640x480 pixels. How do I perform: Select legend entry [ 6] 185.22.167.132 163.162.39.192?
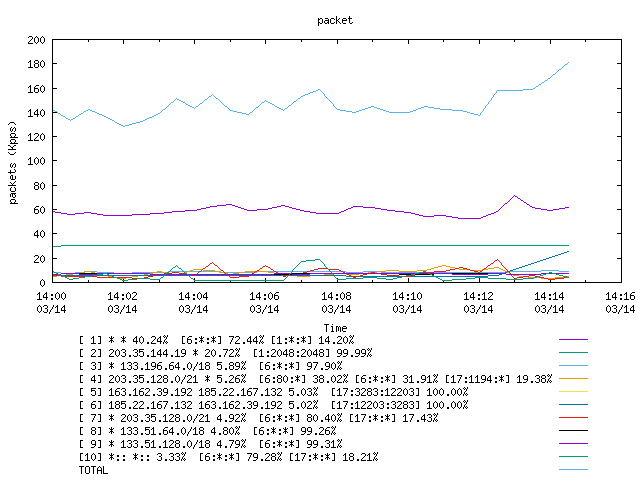pyautogui.click(x=273, y=405)
